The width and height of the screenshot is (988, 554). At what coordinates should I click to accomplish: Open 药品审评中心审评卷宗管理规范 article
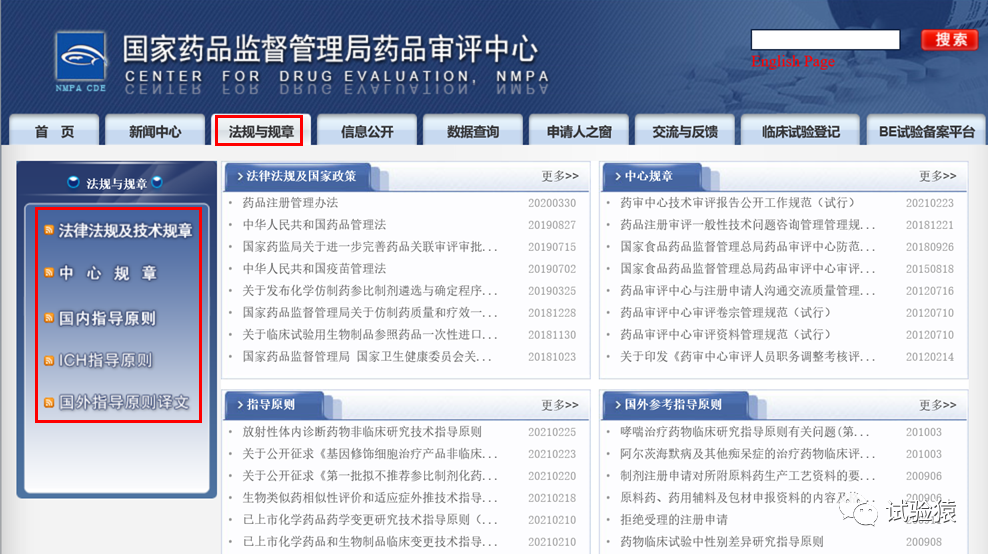725,313
